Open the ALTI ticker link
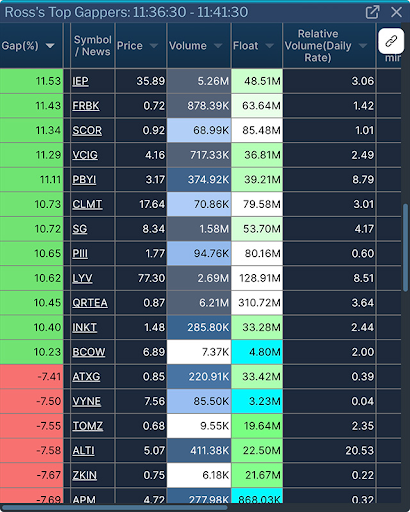410x512 pixels. [83, 451]
